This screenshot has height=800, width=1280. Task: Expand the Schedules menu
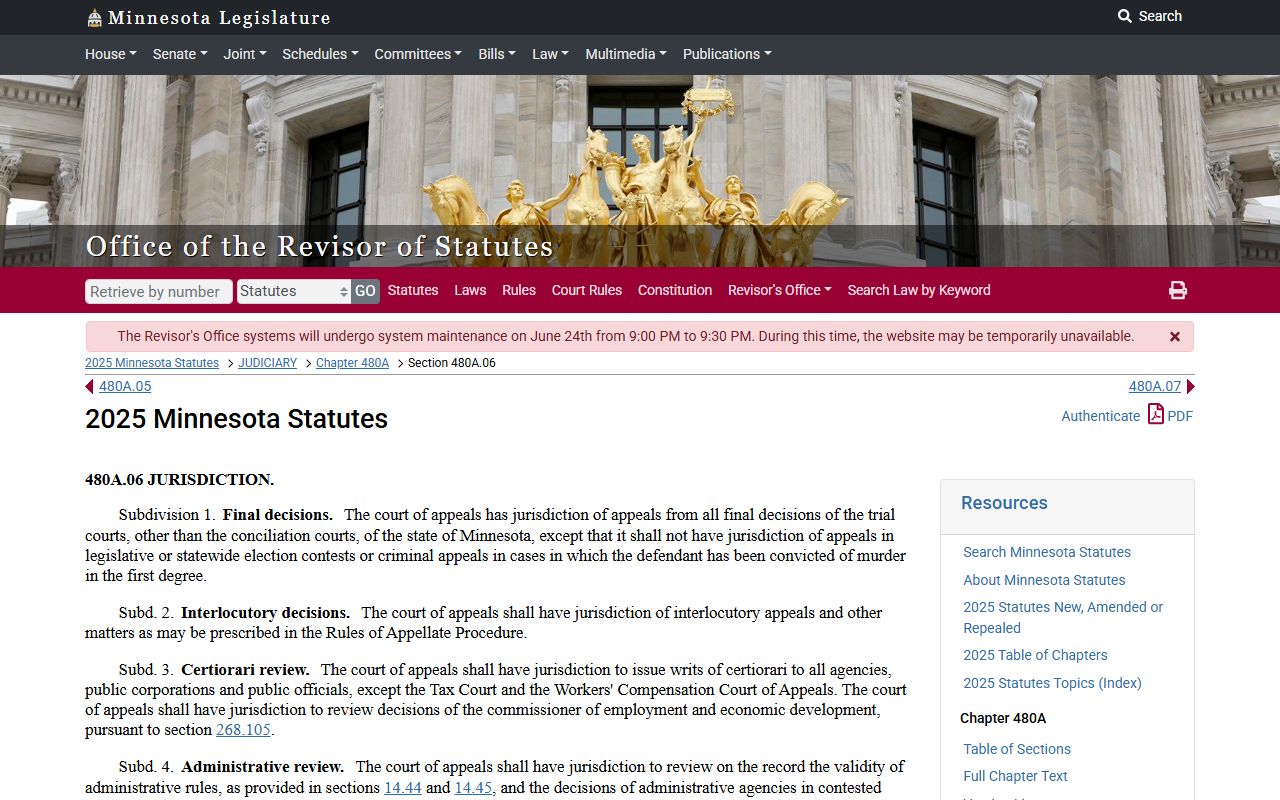[x=320, y=54]
